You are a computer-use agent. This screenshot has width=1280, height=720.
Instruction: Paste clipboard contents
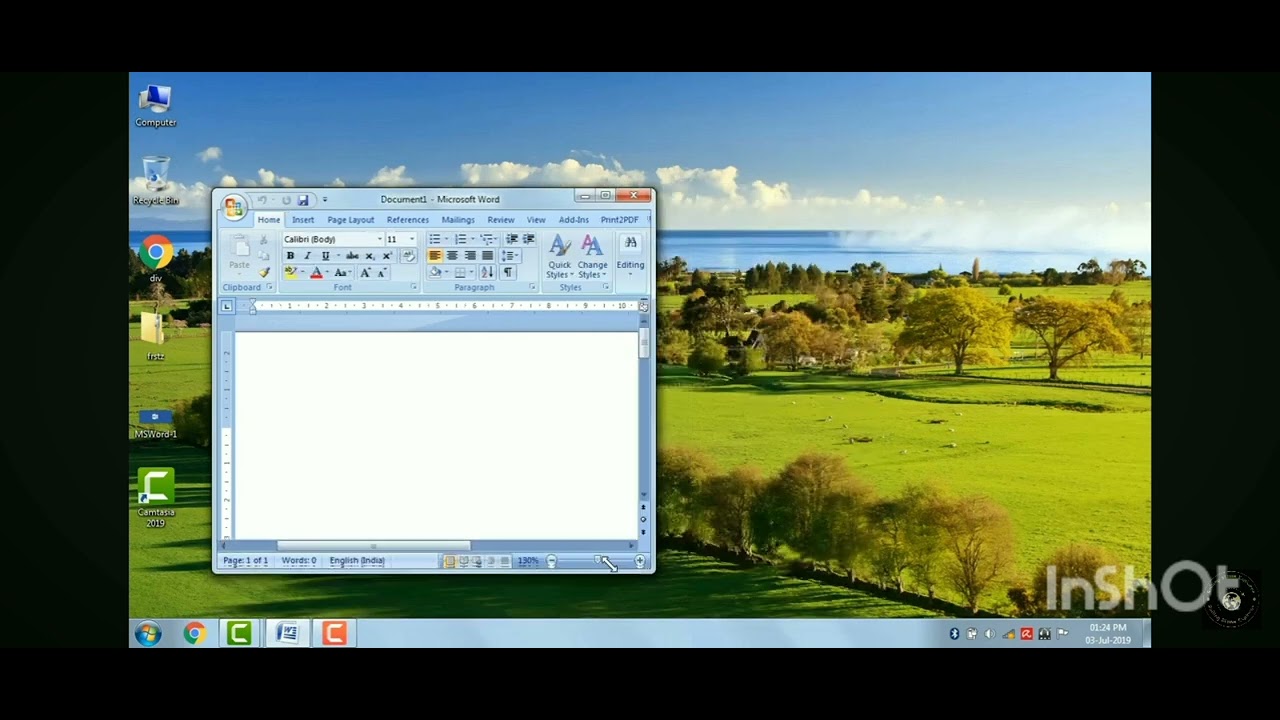pyautogui.click(x=239, y=254)
